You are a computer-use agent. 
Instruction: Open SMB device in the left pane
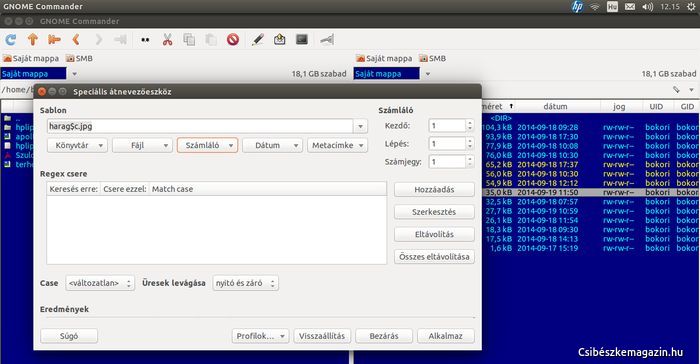point(79,59)
